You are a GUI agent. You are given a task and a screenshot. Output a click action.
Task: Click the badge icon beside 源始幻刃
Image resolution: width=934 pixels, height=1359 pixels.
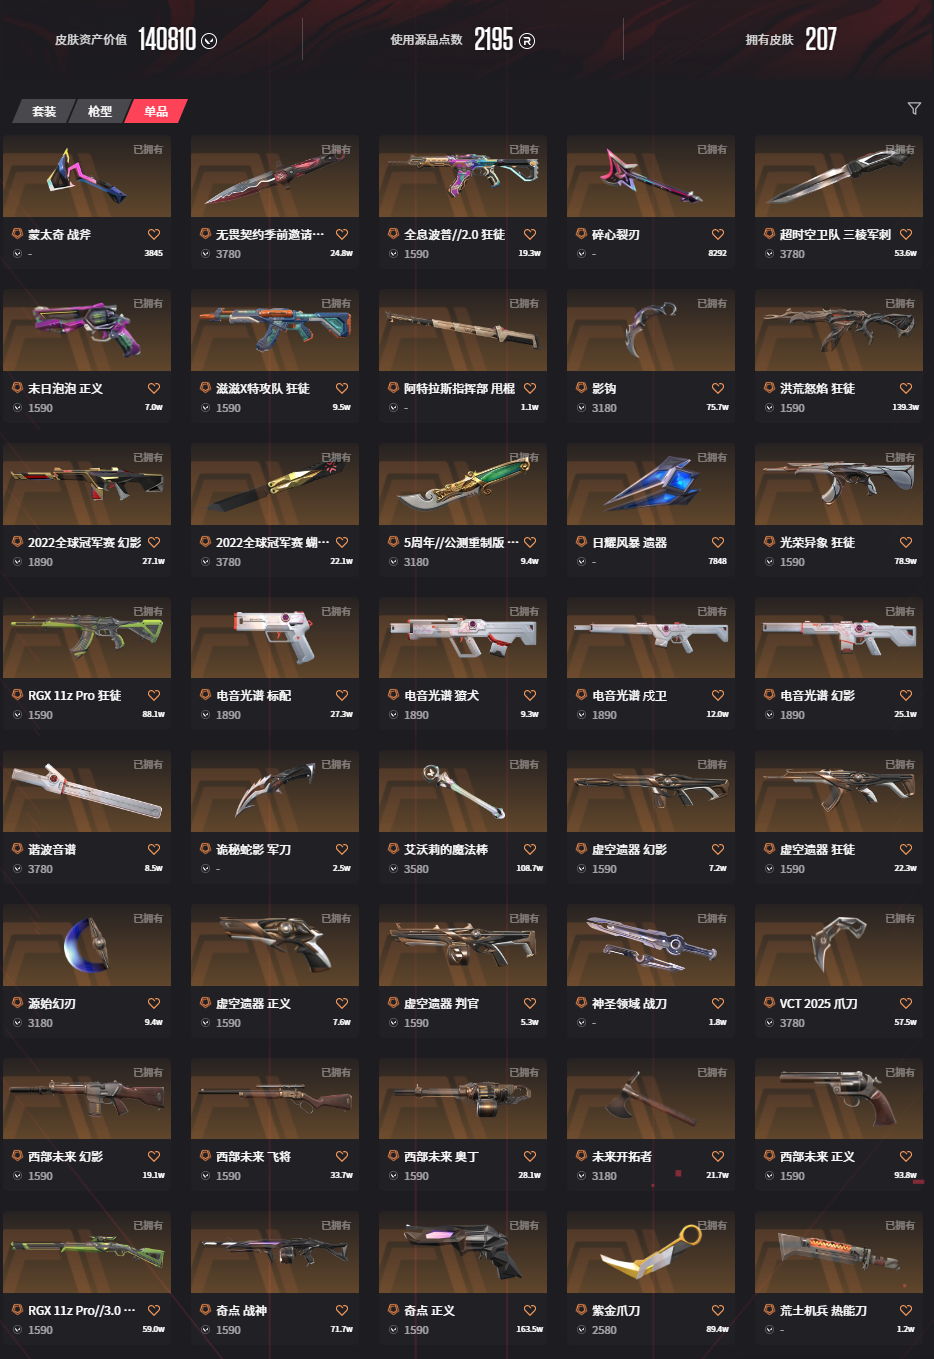(17, 1003)
